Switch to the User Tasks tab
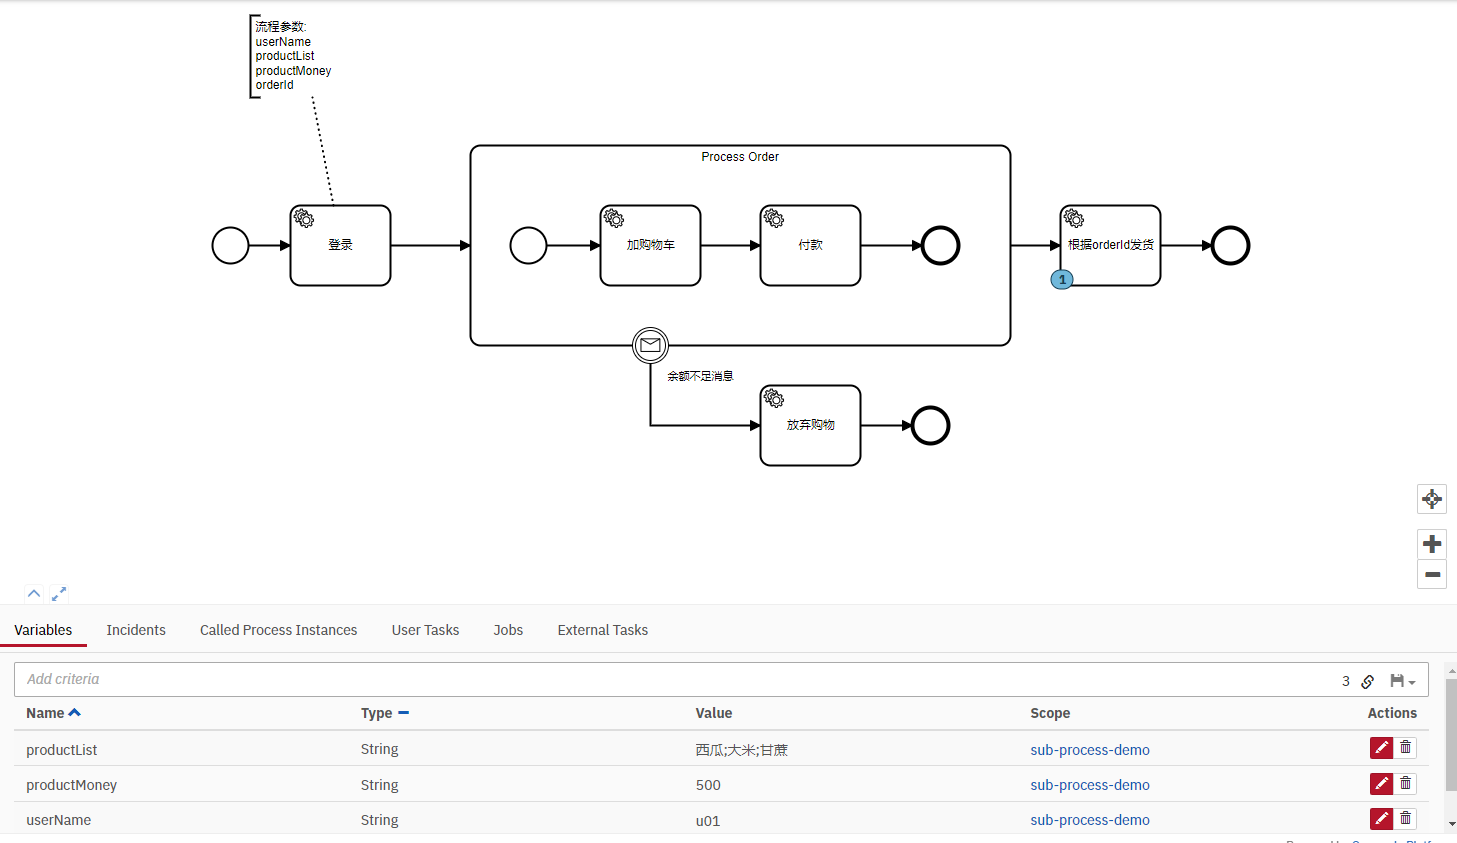Screen dimensions: 1457x843 [425, 630]
